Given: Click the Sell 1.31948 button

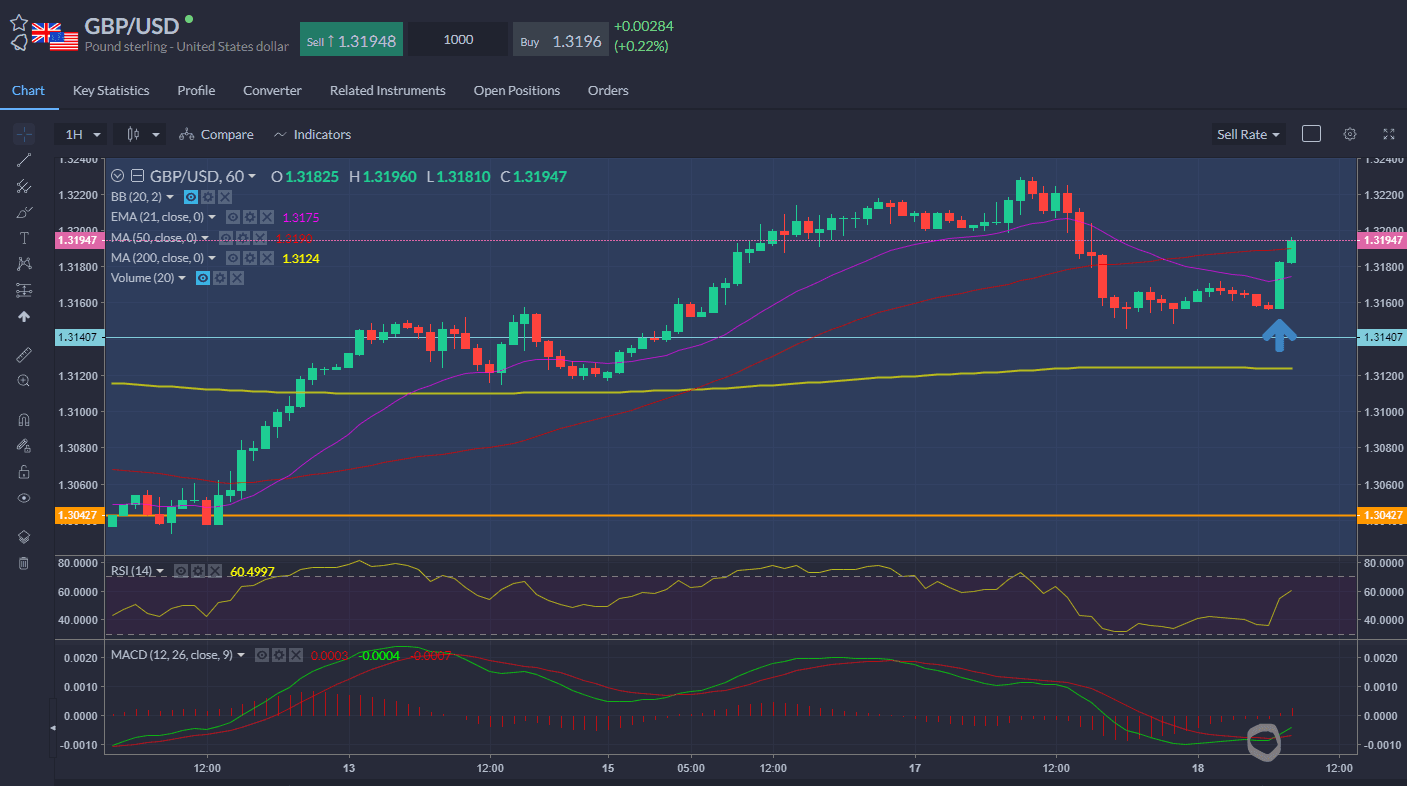Looking at the screenshot, I should 351,40.
